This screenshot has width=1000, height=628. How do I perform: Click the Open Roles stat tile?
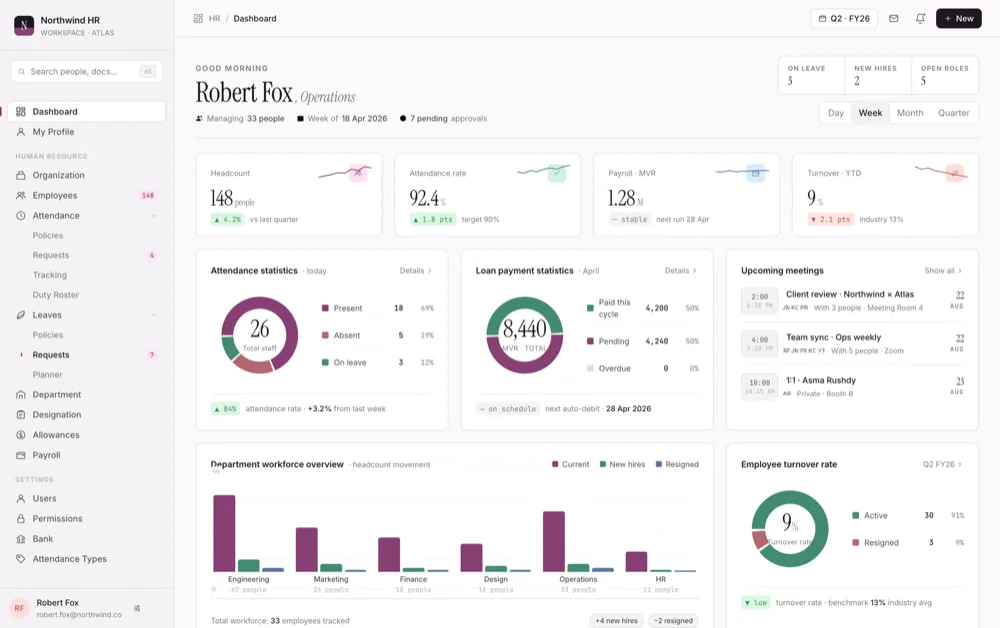pos(945,75)
